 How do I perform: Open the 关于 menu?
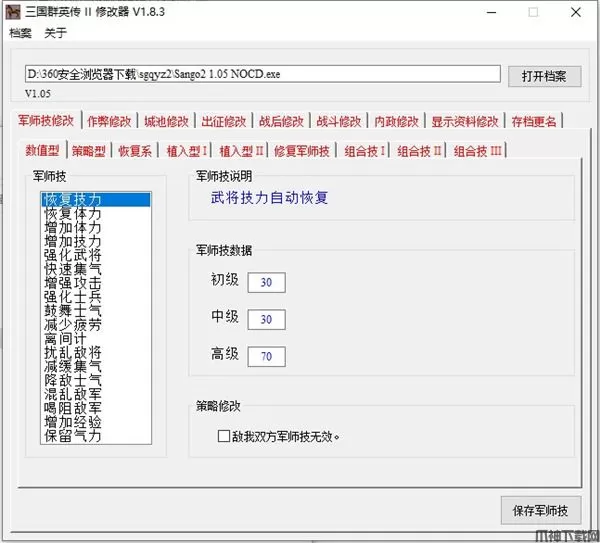[x=56, y=34]
